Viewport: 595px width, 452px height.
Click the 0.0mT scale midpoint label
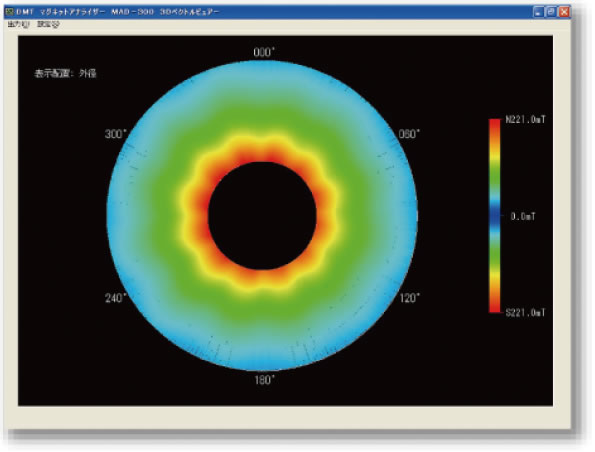pos(523,217)
